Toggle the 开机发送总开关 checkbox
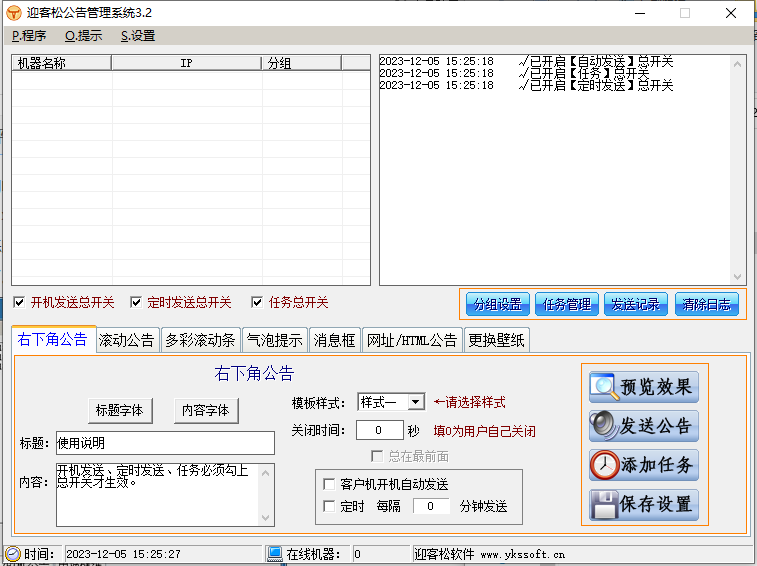This screenshot has height=566, width=757. tap(19, 302)
